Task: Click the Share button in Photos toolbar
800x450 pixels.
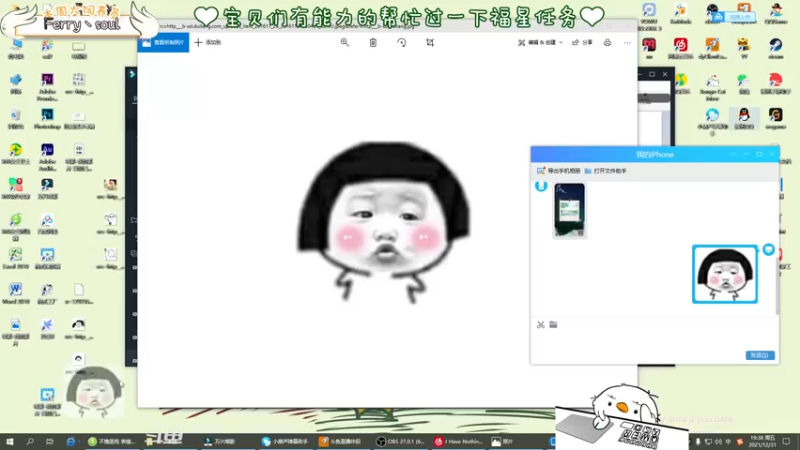Action: [582, 42]
